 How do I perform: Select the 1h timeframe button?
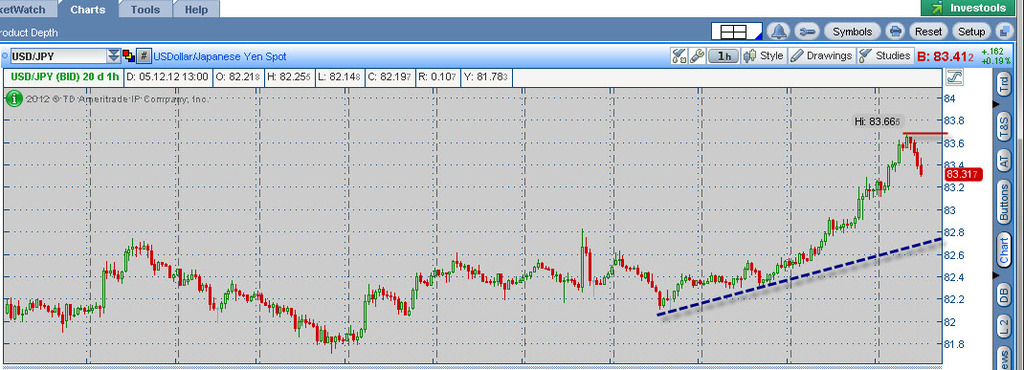tap(724, 56)
